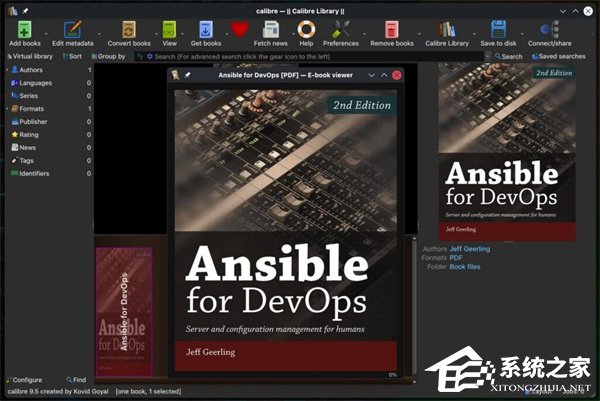Screen dimensions: 600x401
Task: Open the Group by menu
Action: point(108,56)
